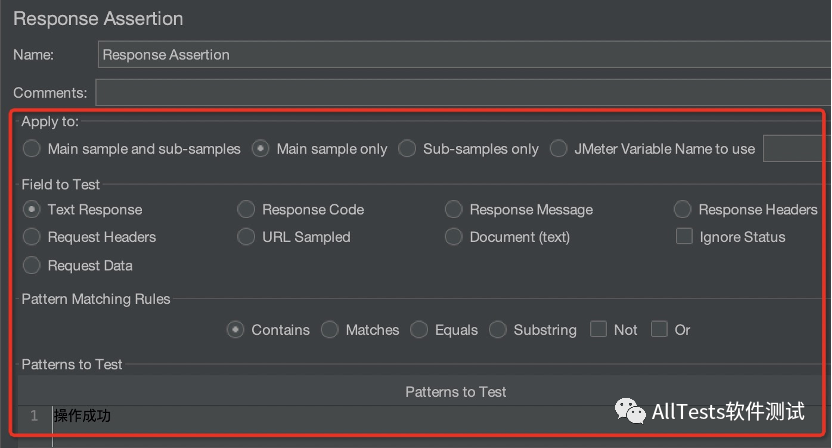Choose Response Headers field option

[x=683, y=210]
